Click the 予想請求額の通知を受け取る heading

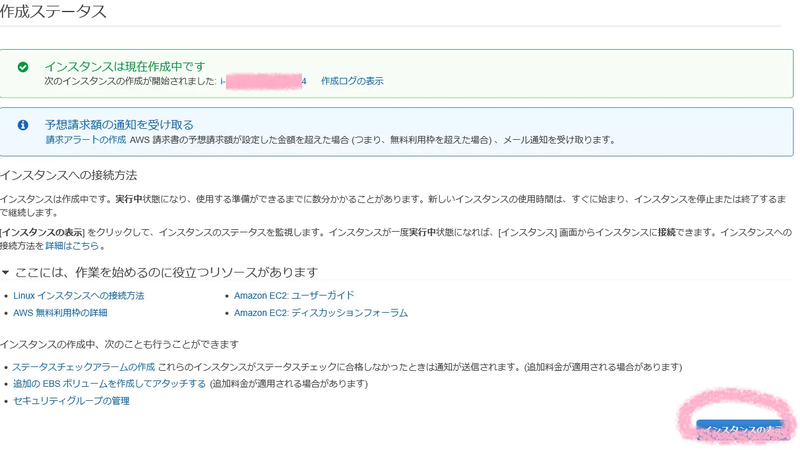(119, 125)
